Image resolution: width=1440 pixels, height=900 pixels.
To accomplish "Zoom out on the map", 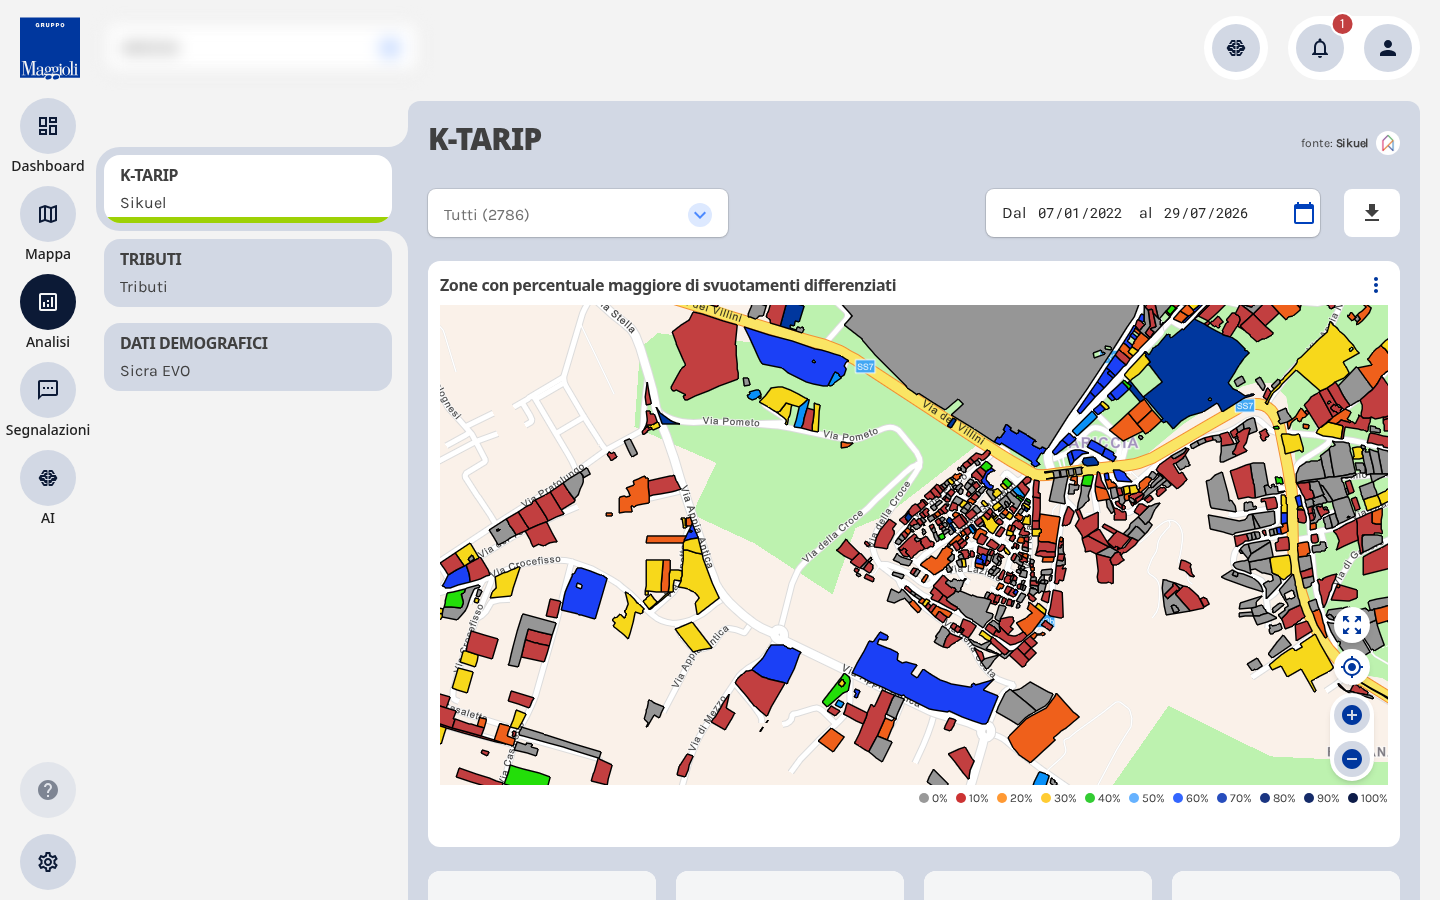I will pyautogui.click(x=1352, y=759).
